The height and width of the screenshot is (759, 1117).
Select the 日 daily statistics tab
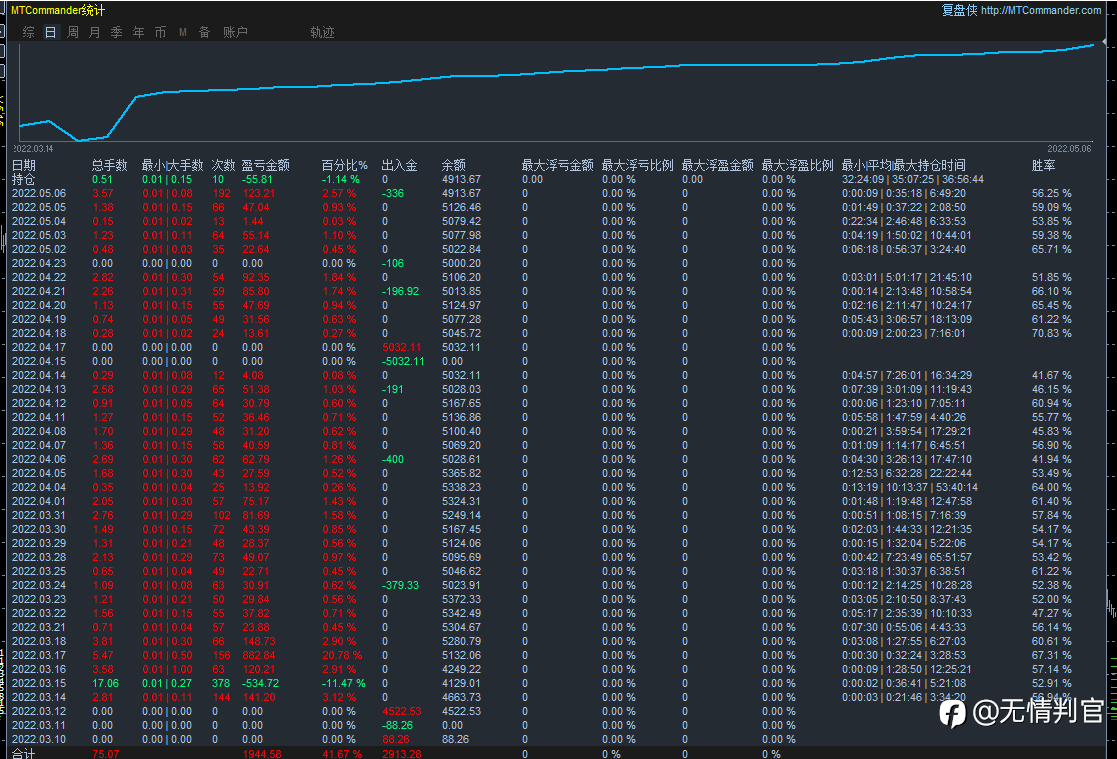50,32
